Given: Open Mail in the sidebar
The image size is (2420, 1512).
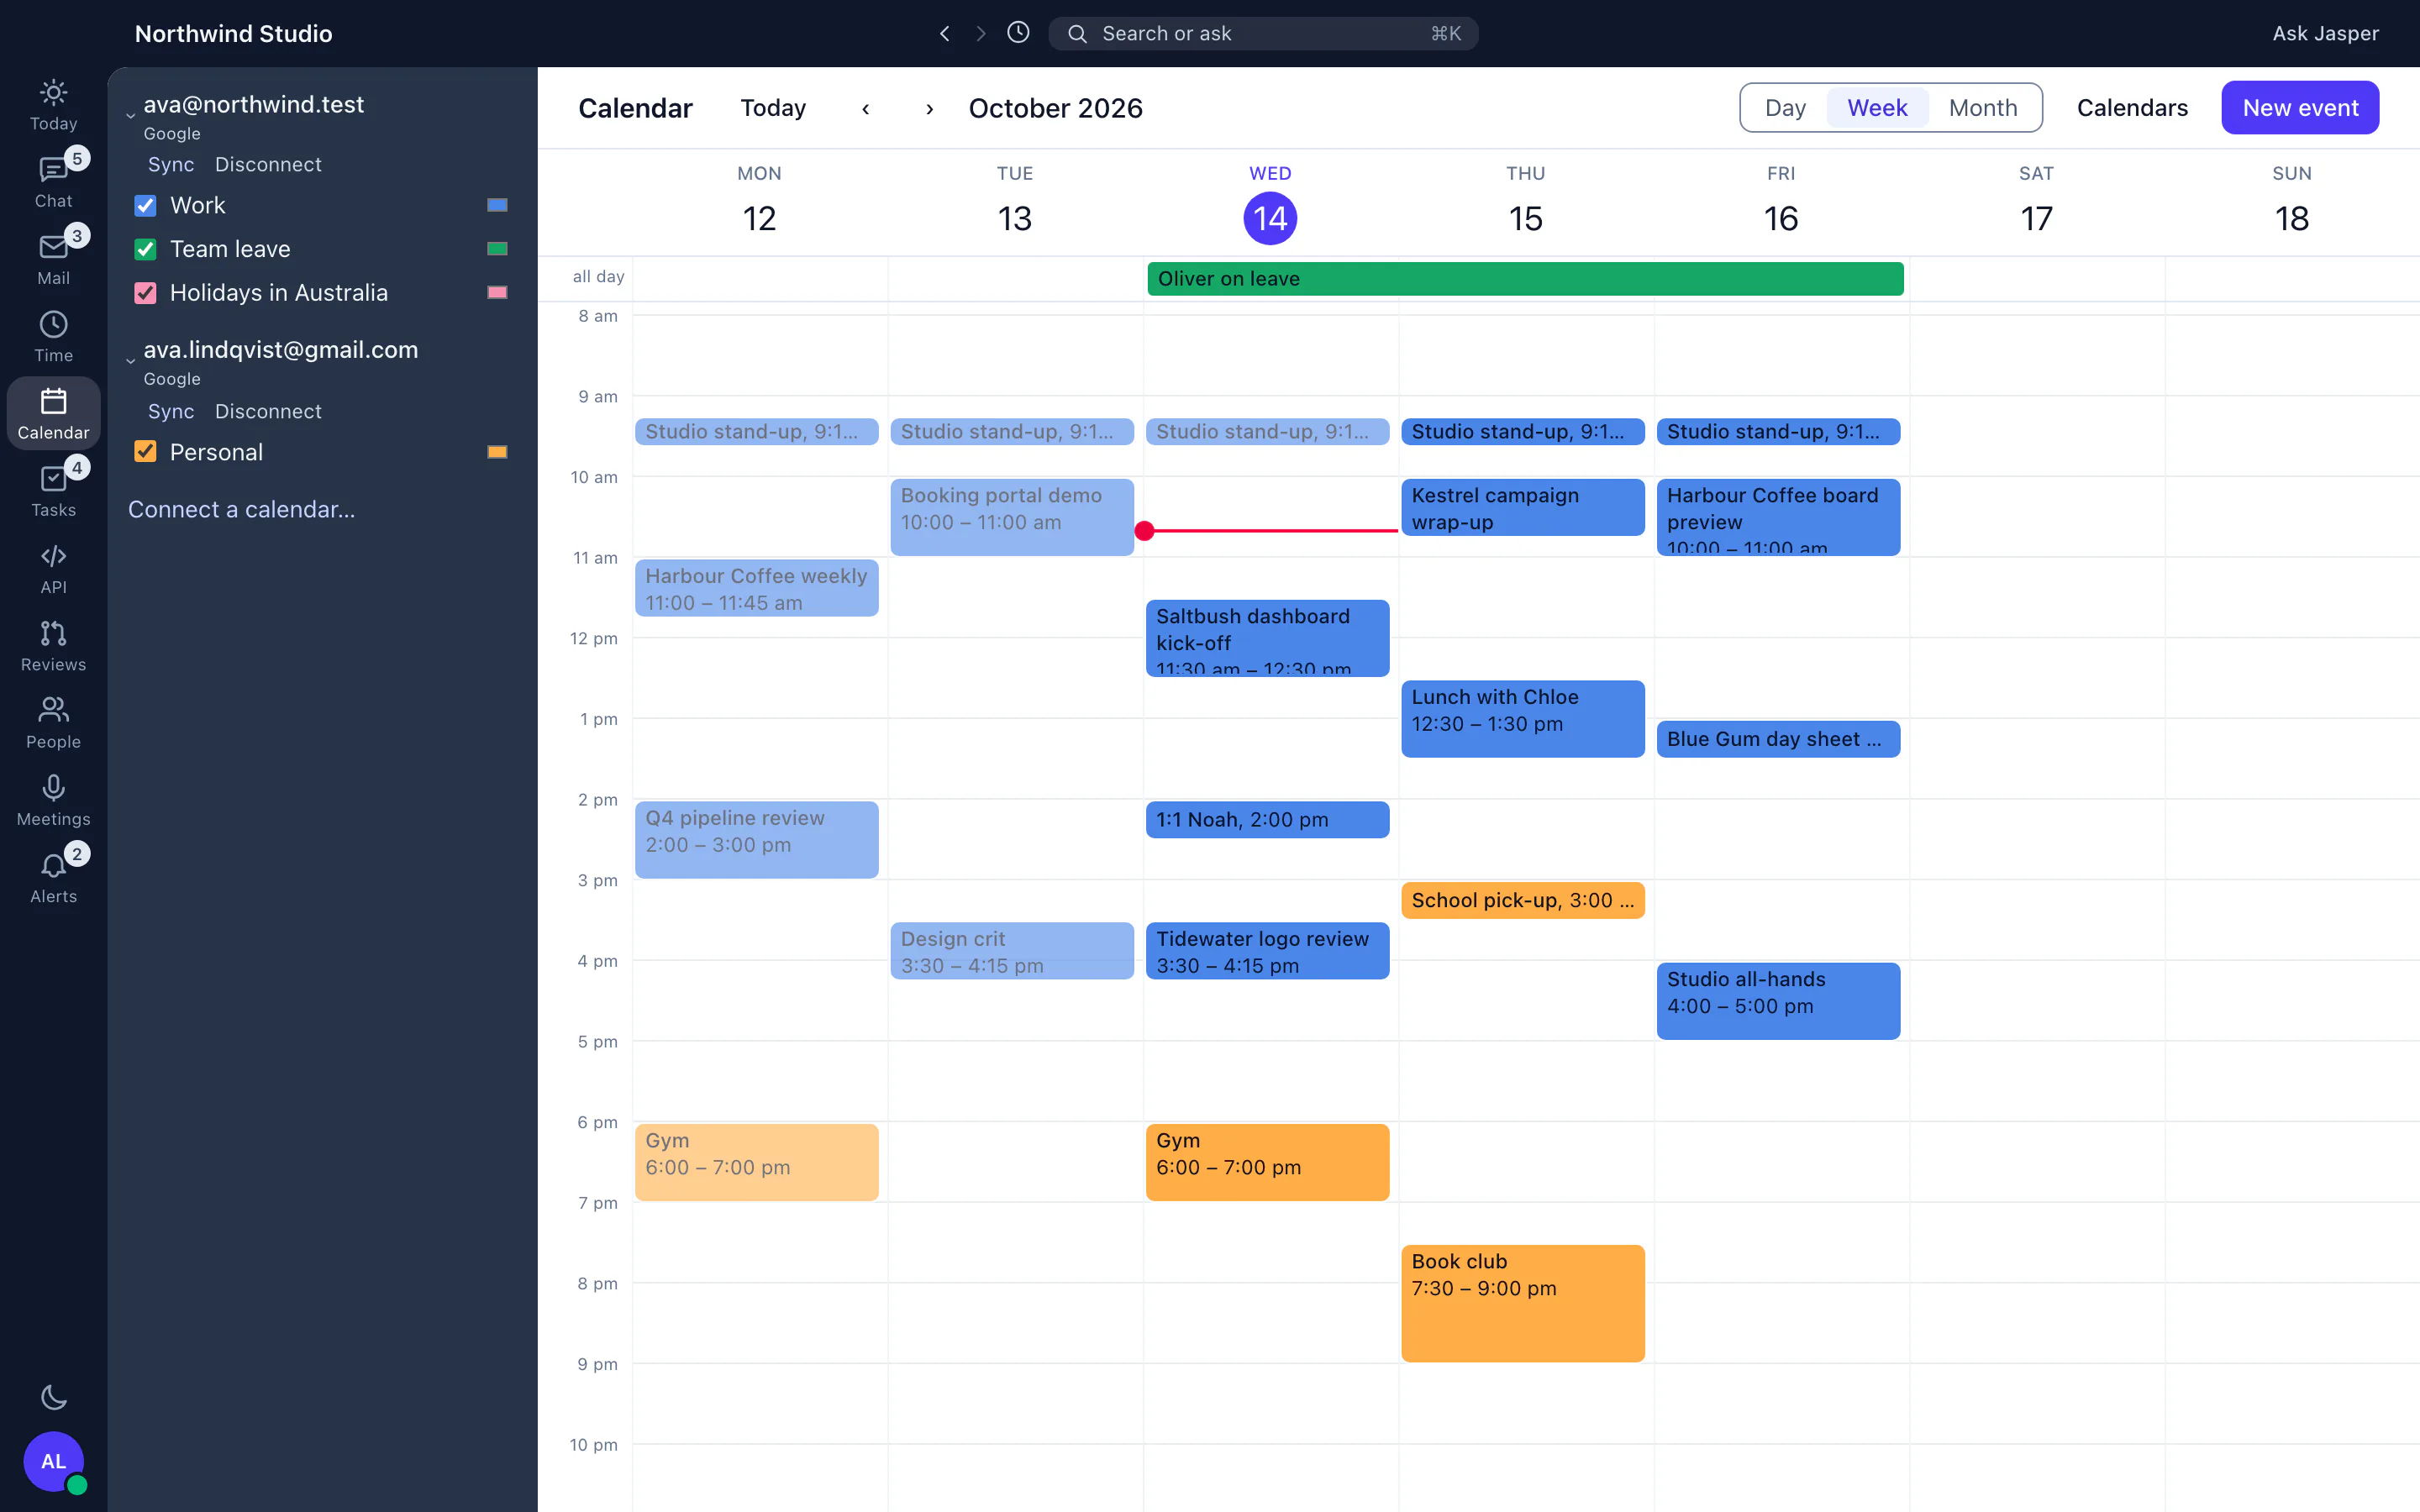Looking at the screenshot, I should (53, 259).
